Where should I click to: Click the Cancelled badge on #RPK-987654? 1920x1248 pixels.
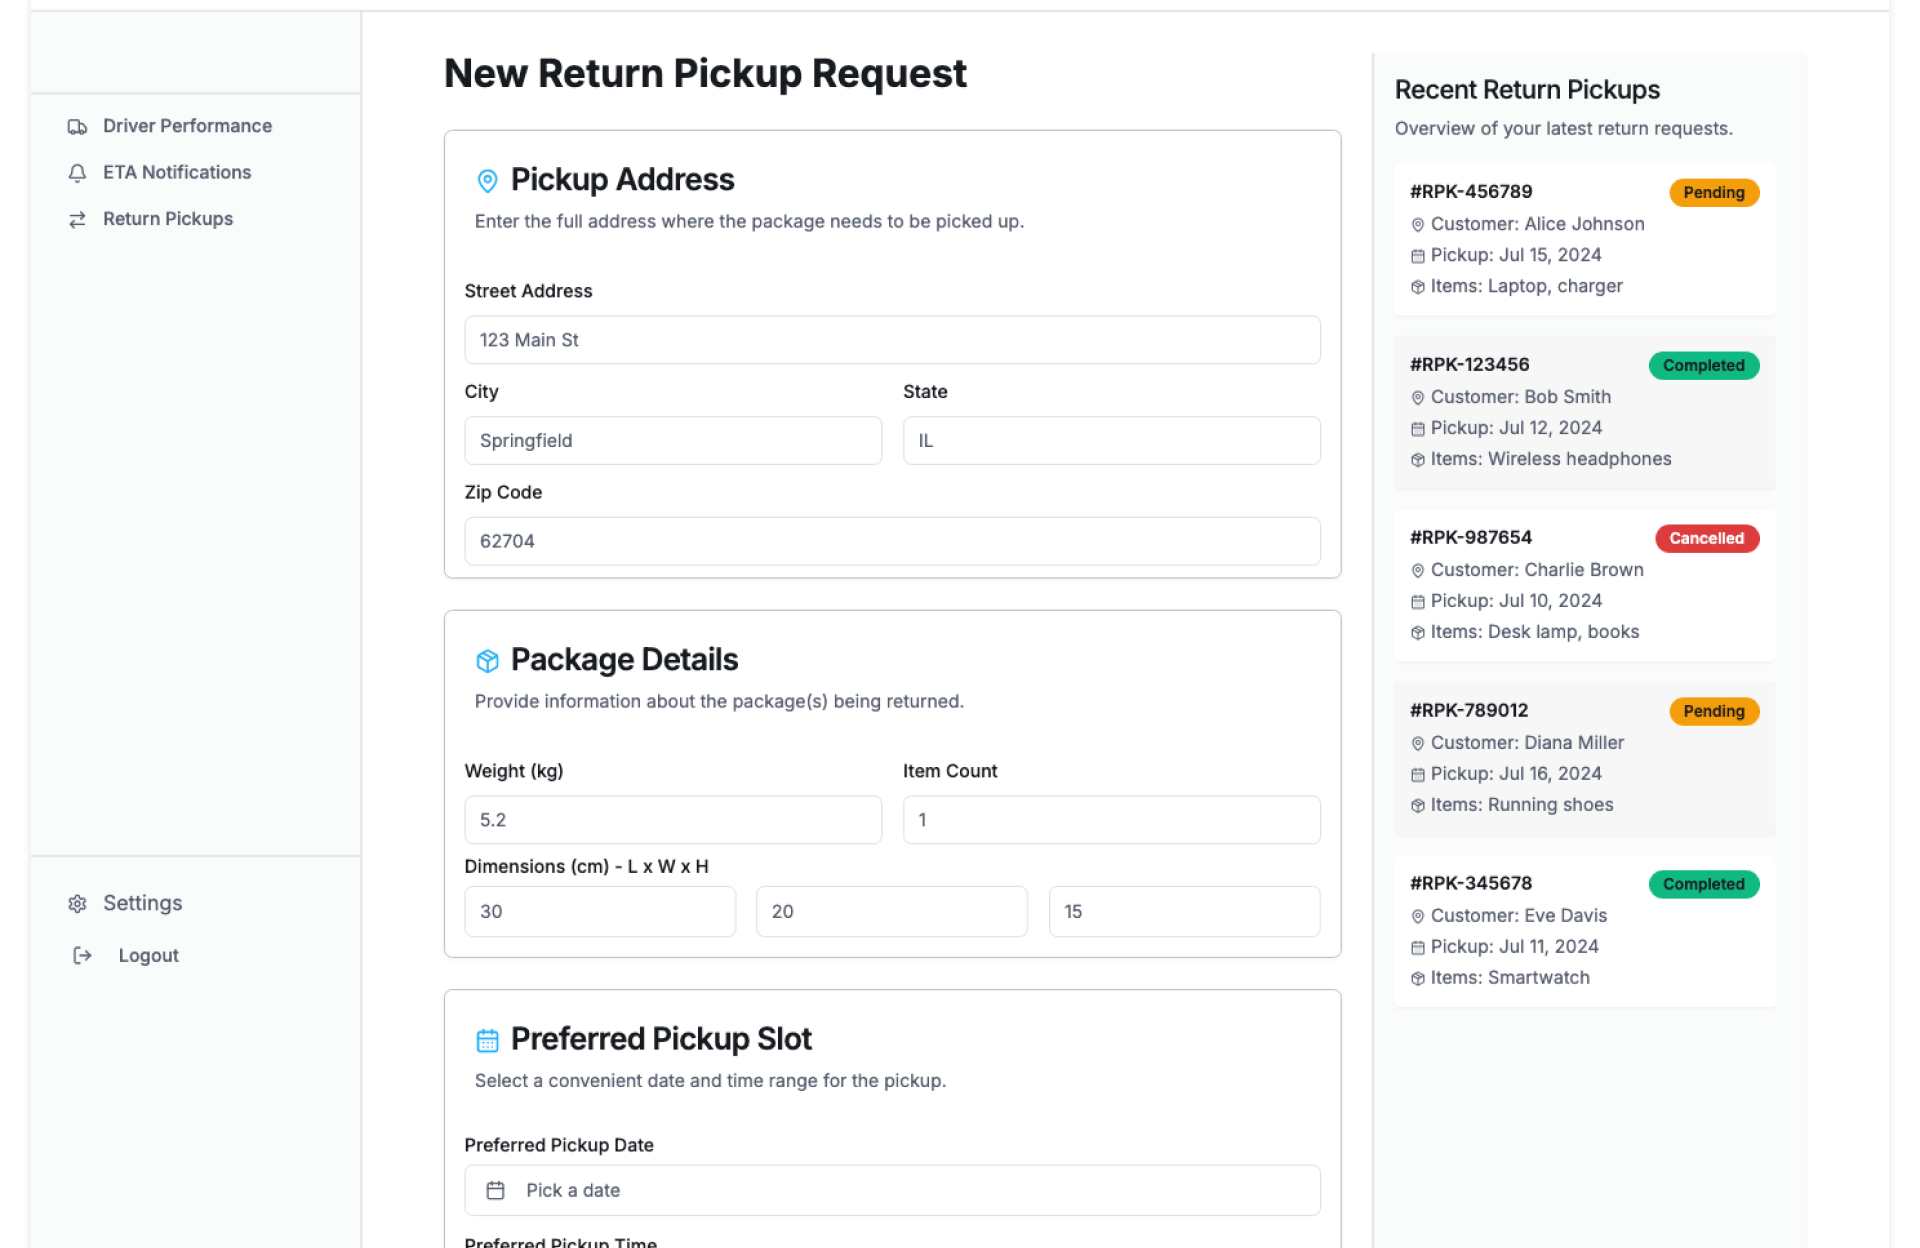click(x=1706, y=538)
